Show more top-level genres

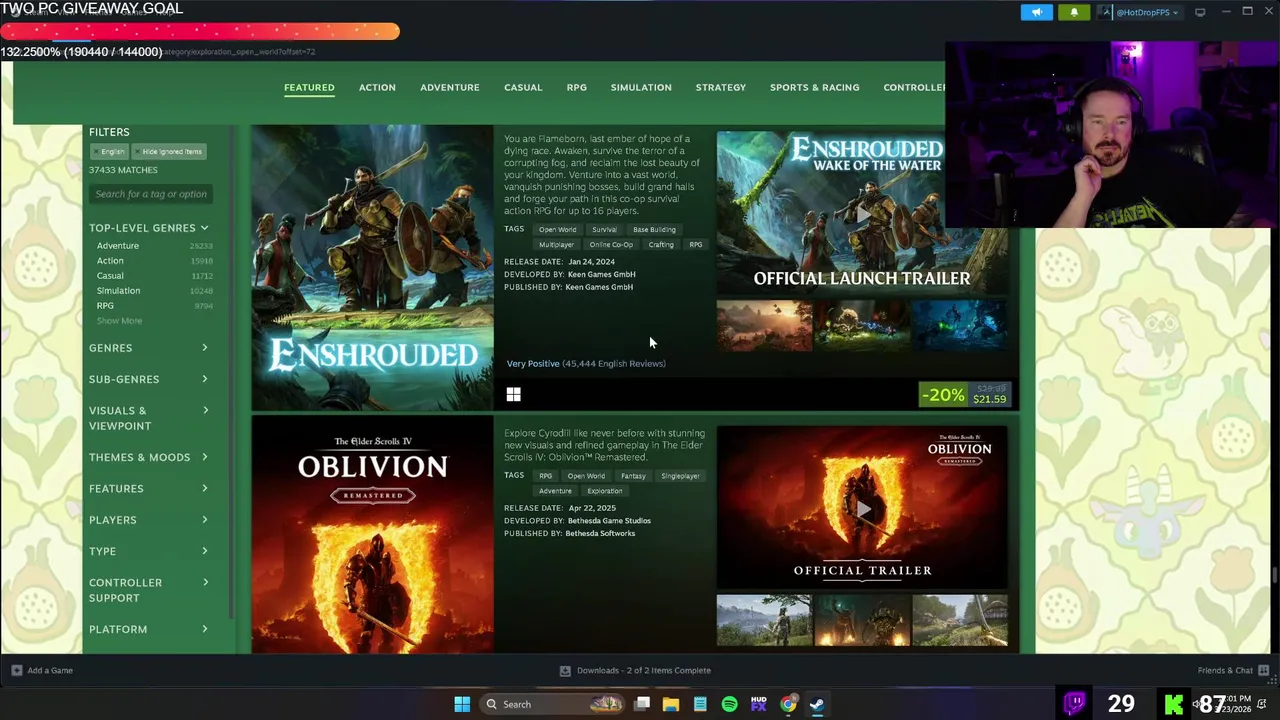coord(119,321)
